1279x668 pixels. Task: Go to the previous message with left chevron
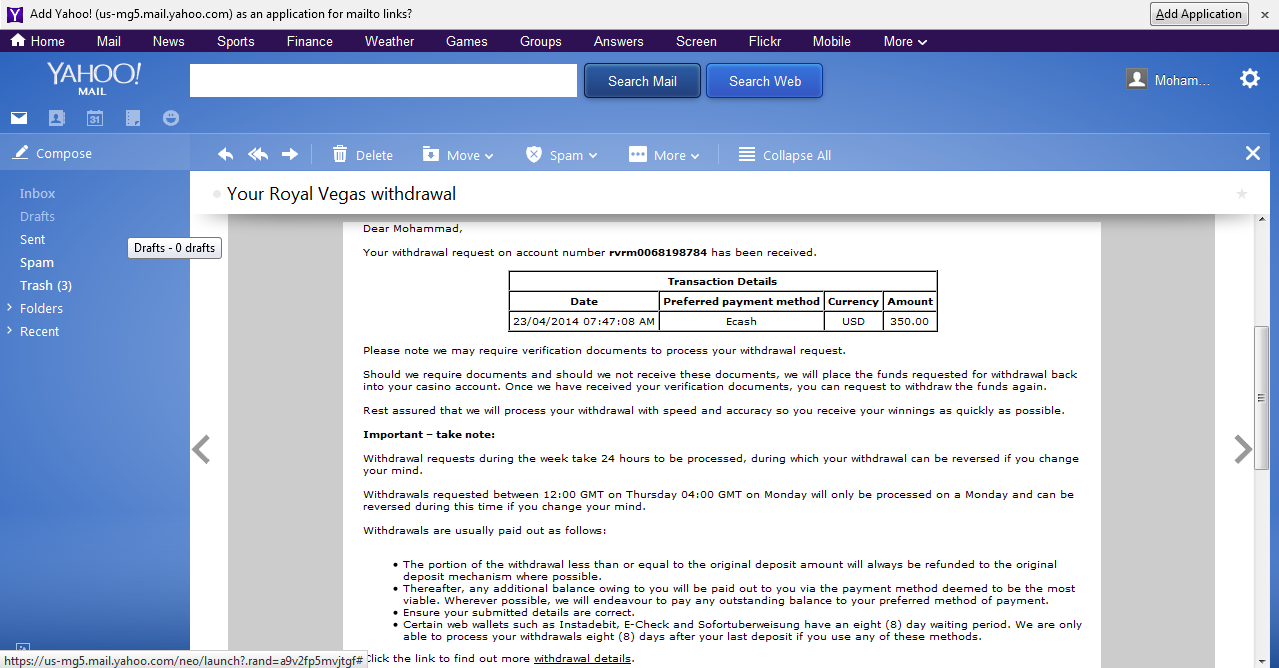click(201, 449)
